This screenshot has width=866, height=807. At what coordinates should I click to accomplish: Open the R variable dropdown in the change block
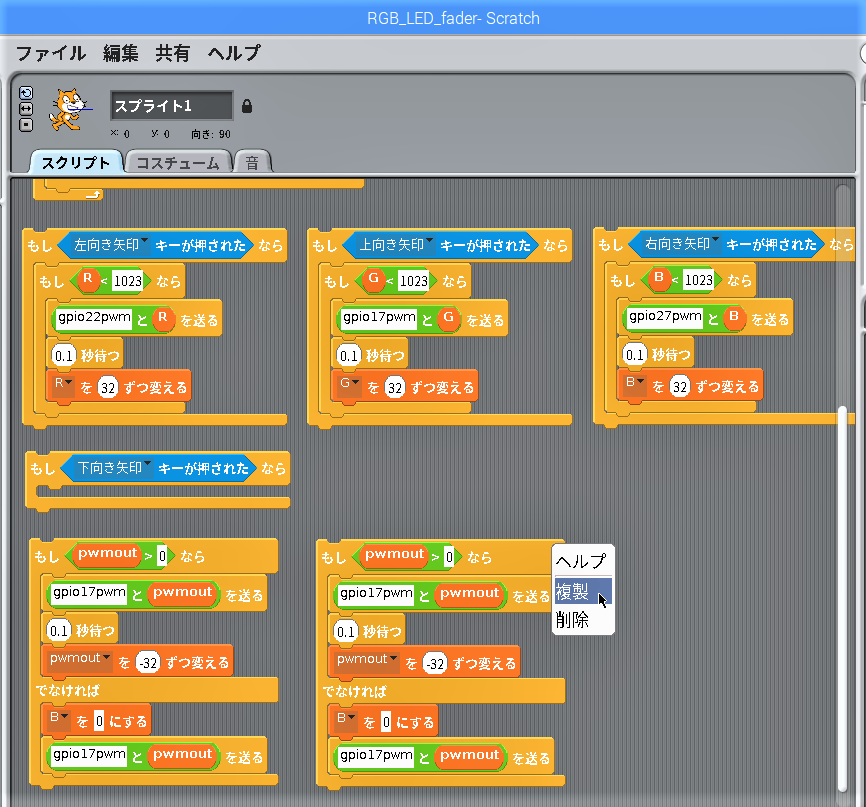click(x=64, y=384)
